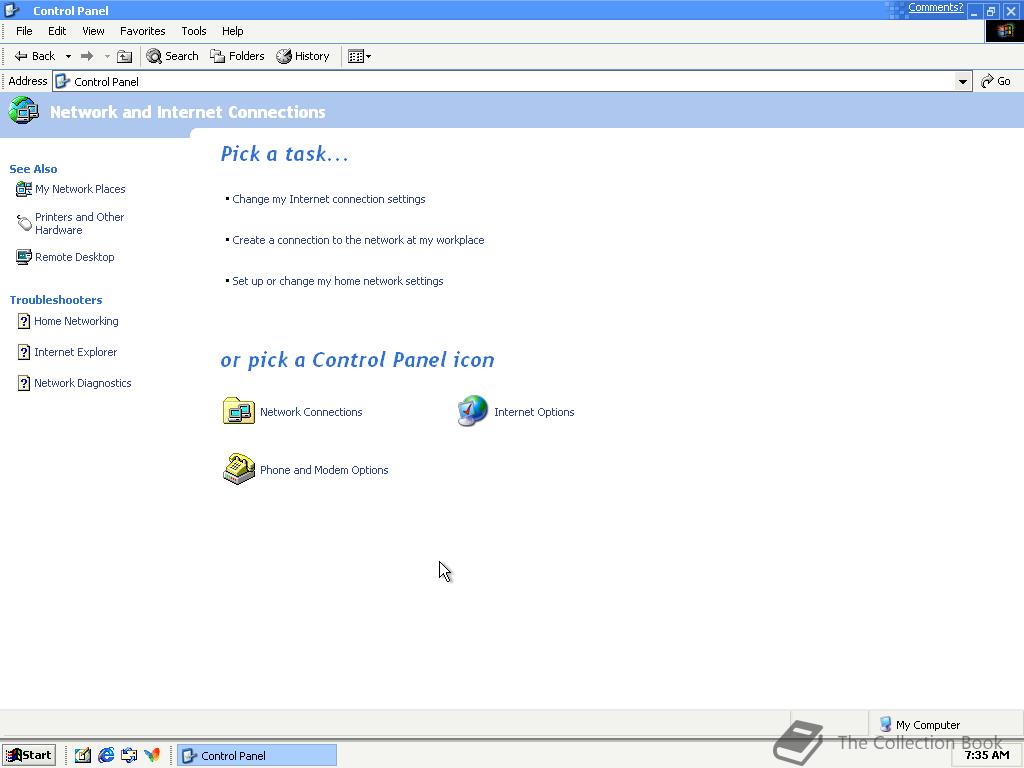1024x768 pixels.
Task: Click the My Computer status bar zone
Action: [x=945, y=724]
